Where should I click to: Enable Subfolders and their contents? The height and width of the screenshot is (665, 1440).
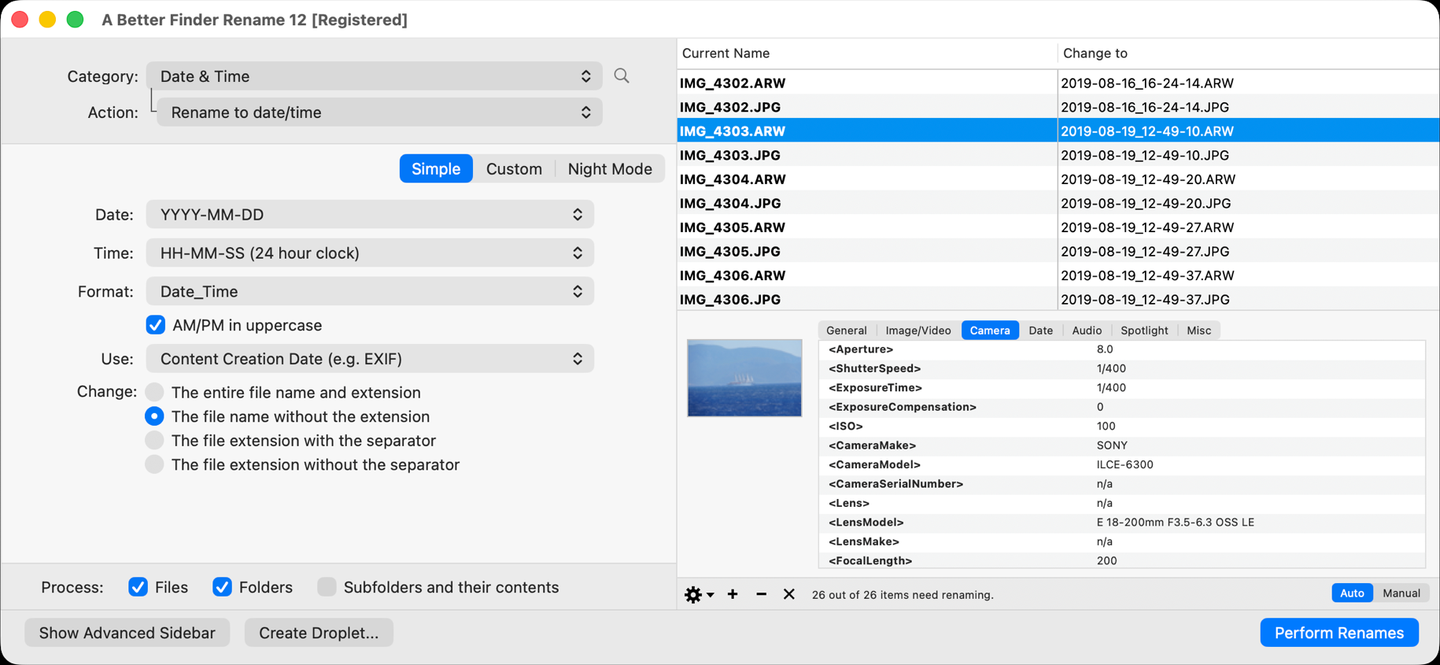pyautogui.click(x=326, y=587)
